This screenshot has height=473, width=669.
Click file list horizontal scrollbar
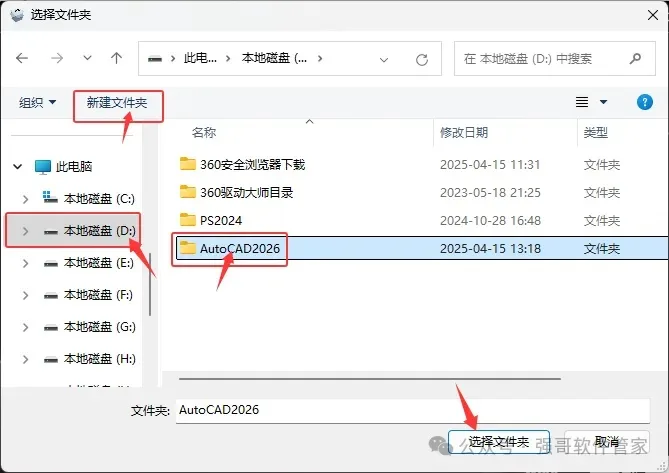tap(370, 378)
